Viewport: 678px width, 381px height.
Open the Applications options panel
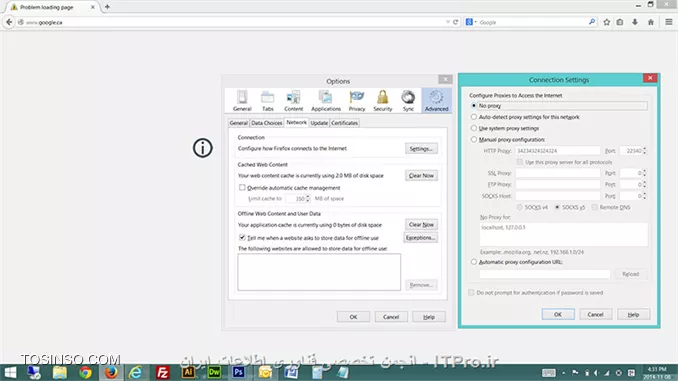tap(326, 101)
